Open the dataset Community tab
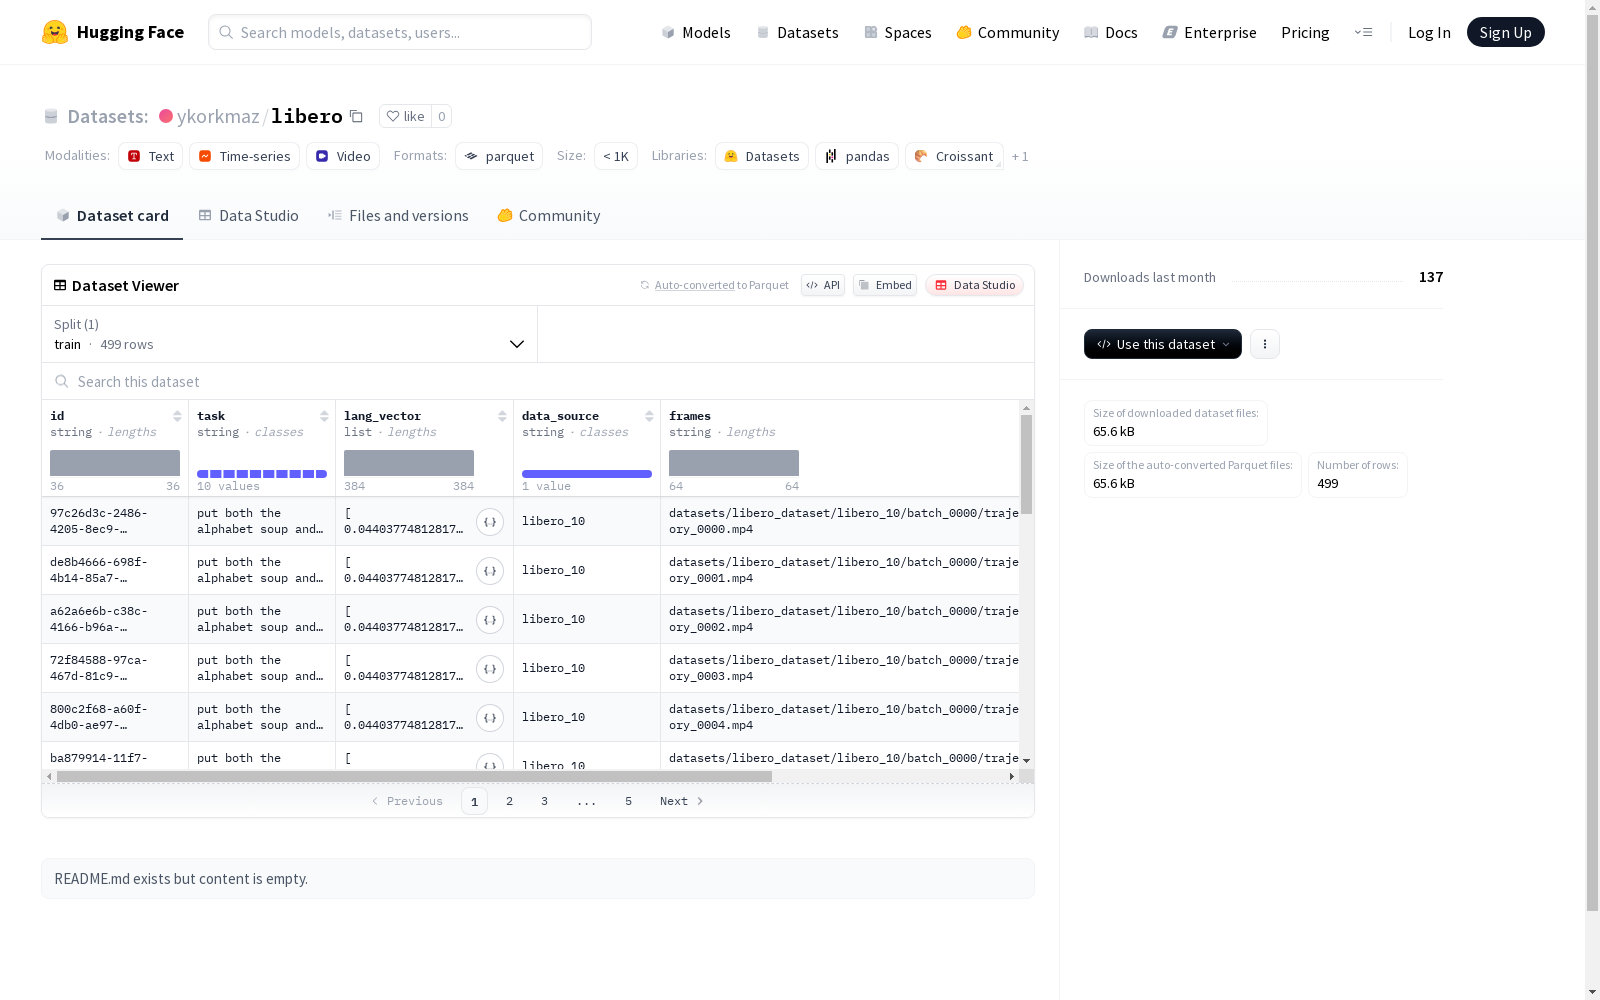This screenshot has height=1000, width=1600. pyautogui.click(x=549, y=216)
